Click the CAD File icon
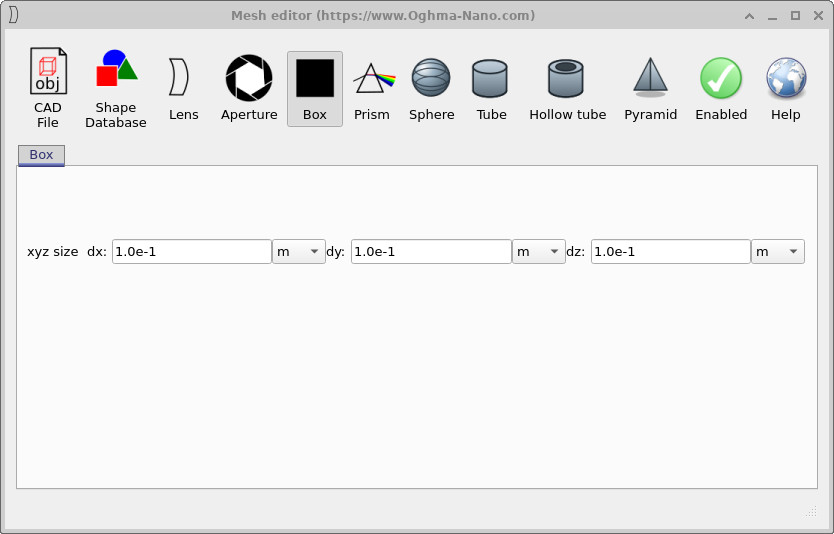The width and height of the screenshot is (834, 534). [x=48, y=88]
